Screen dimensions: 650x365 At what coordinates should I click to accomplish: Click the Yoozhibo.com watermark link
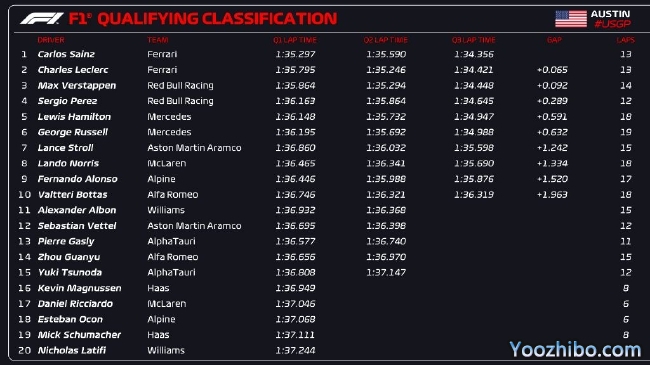[x=575, y=349]
